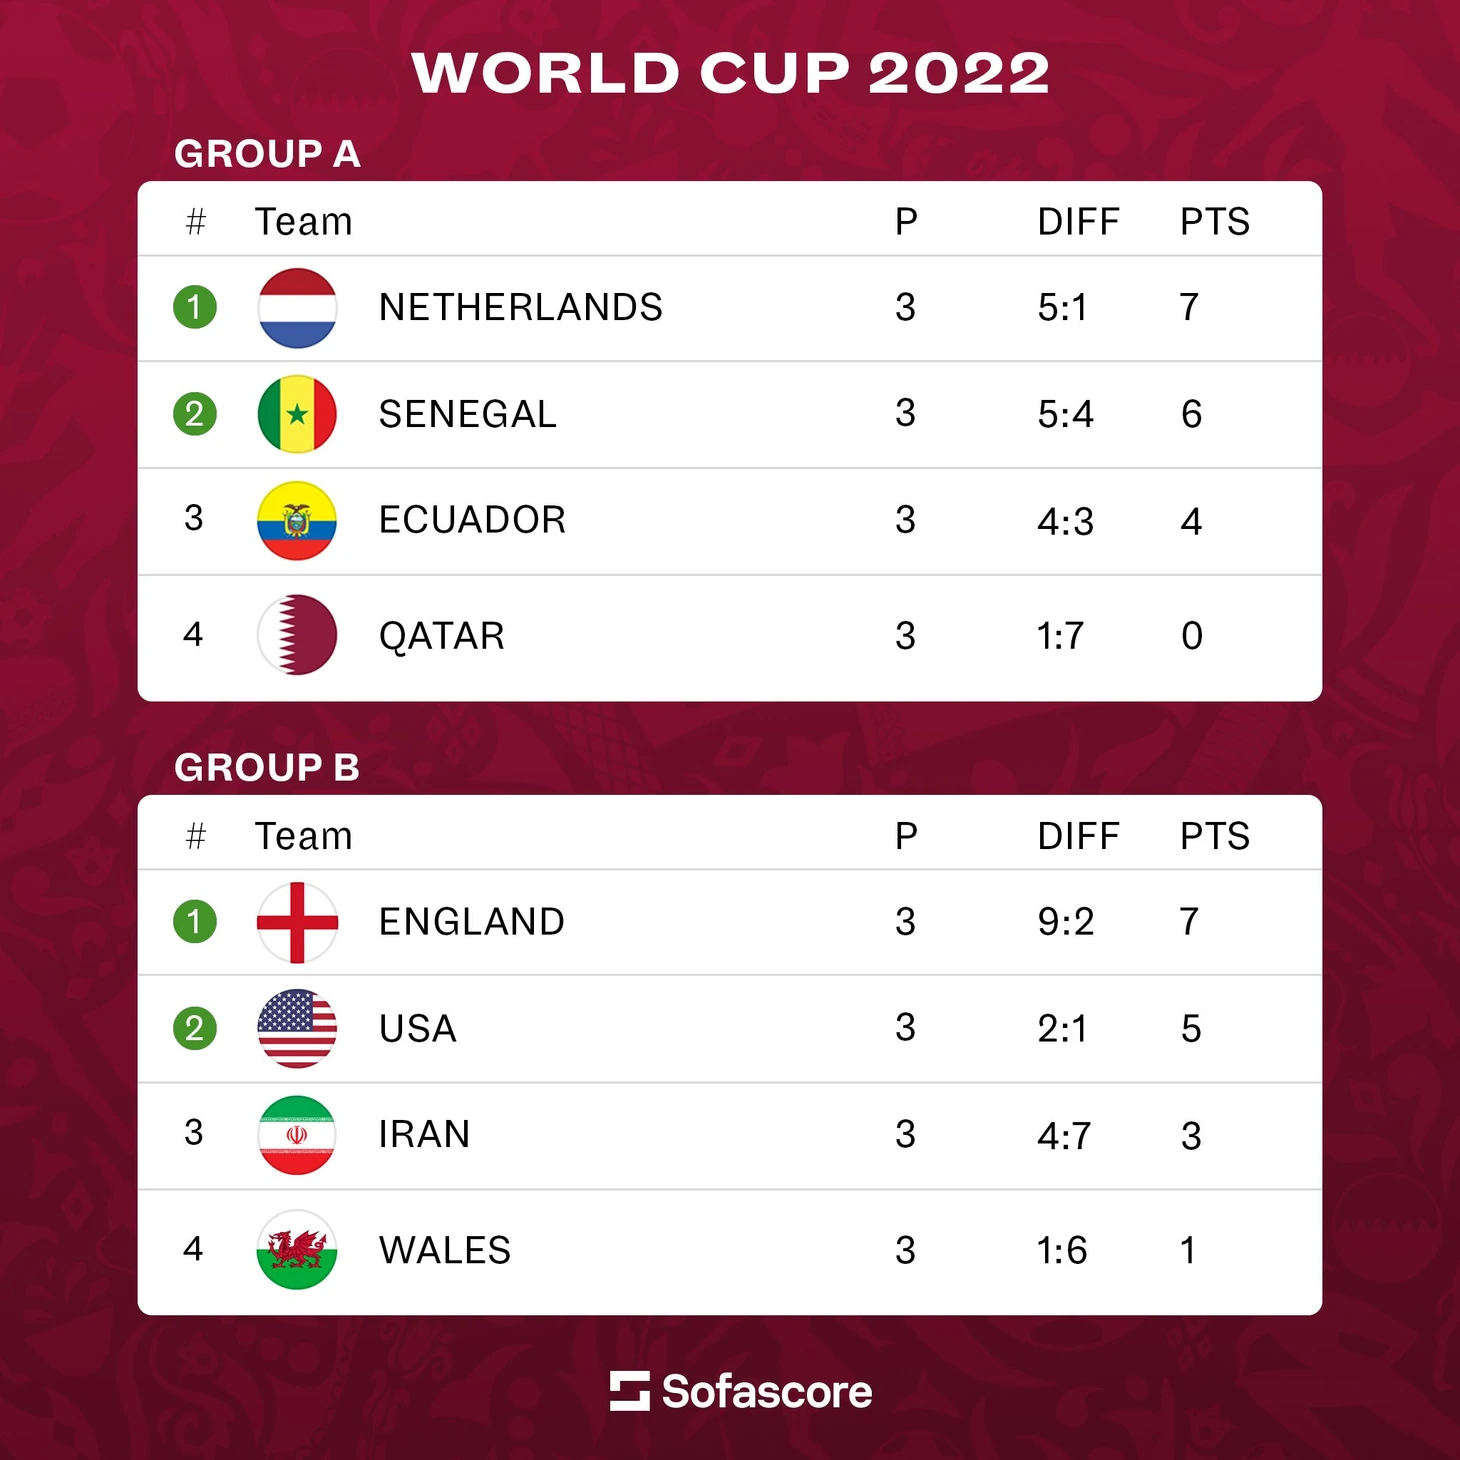Open the NETHERLANDS team name

pyautogui.click(x=520, y=307)
